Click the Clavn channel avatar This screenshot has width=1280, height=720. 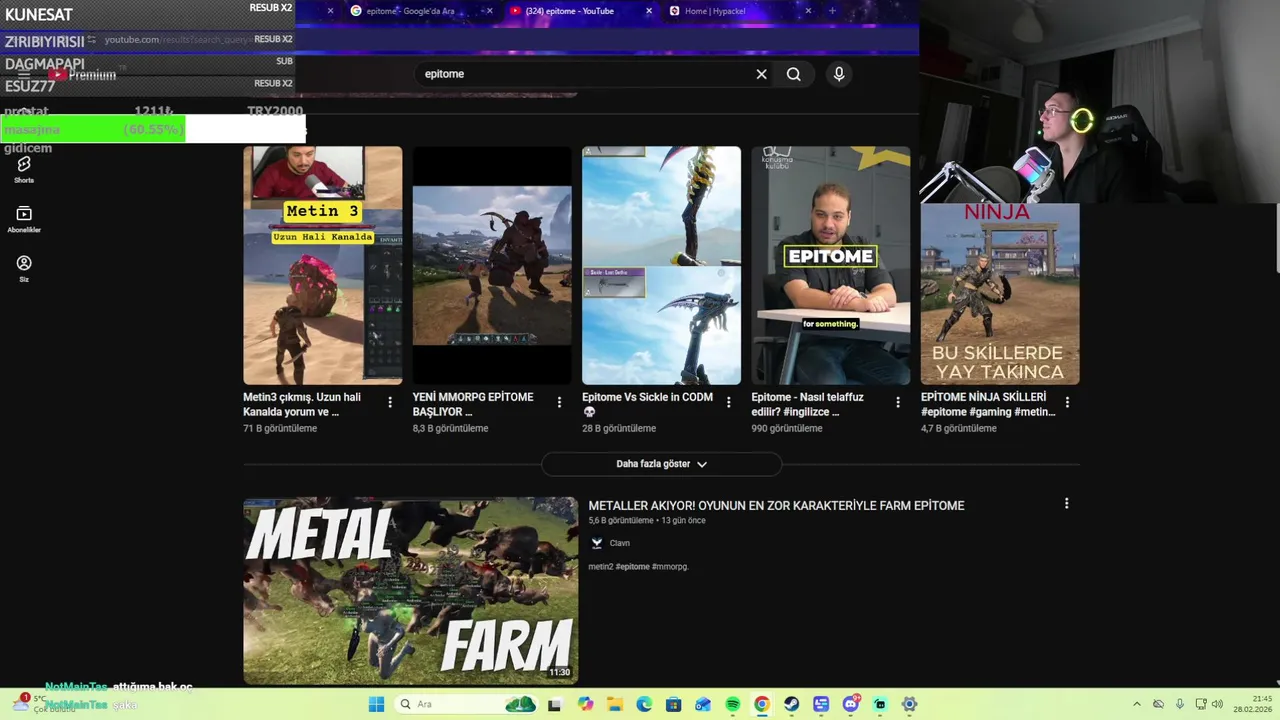pos(597,543)
